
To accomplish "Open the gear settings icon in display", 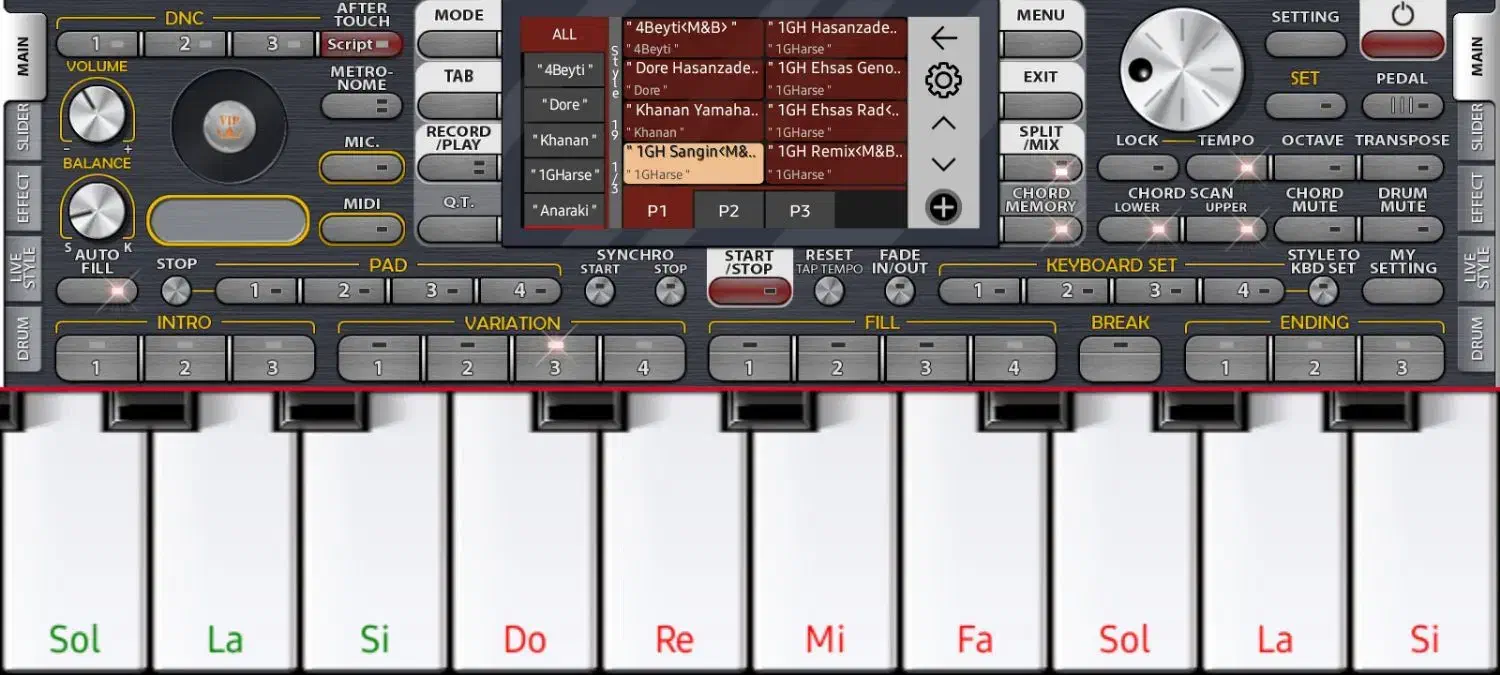I will 943,80.
